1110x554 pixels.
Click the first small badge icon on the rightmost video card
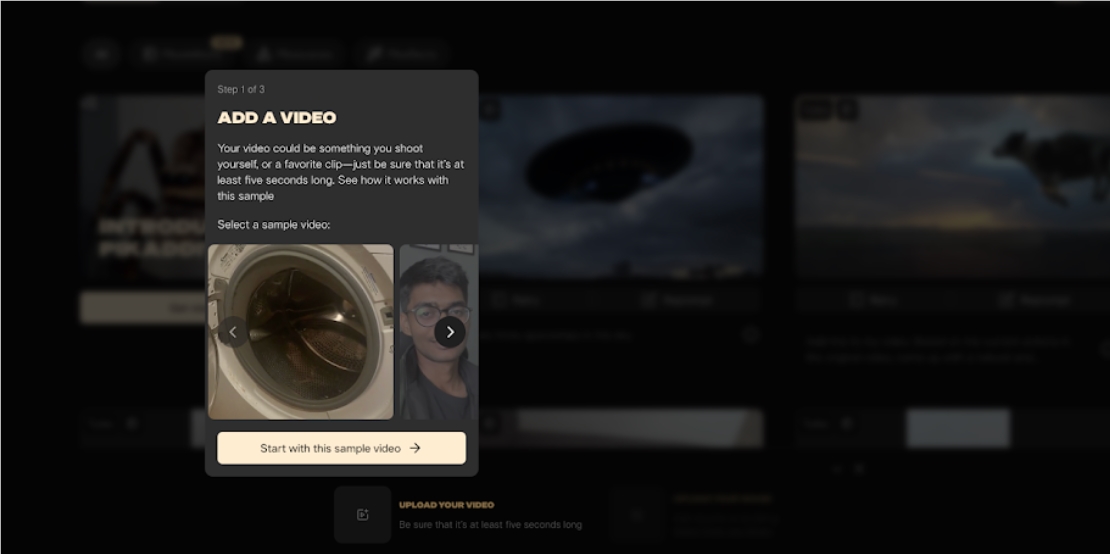coord(813,110)
